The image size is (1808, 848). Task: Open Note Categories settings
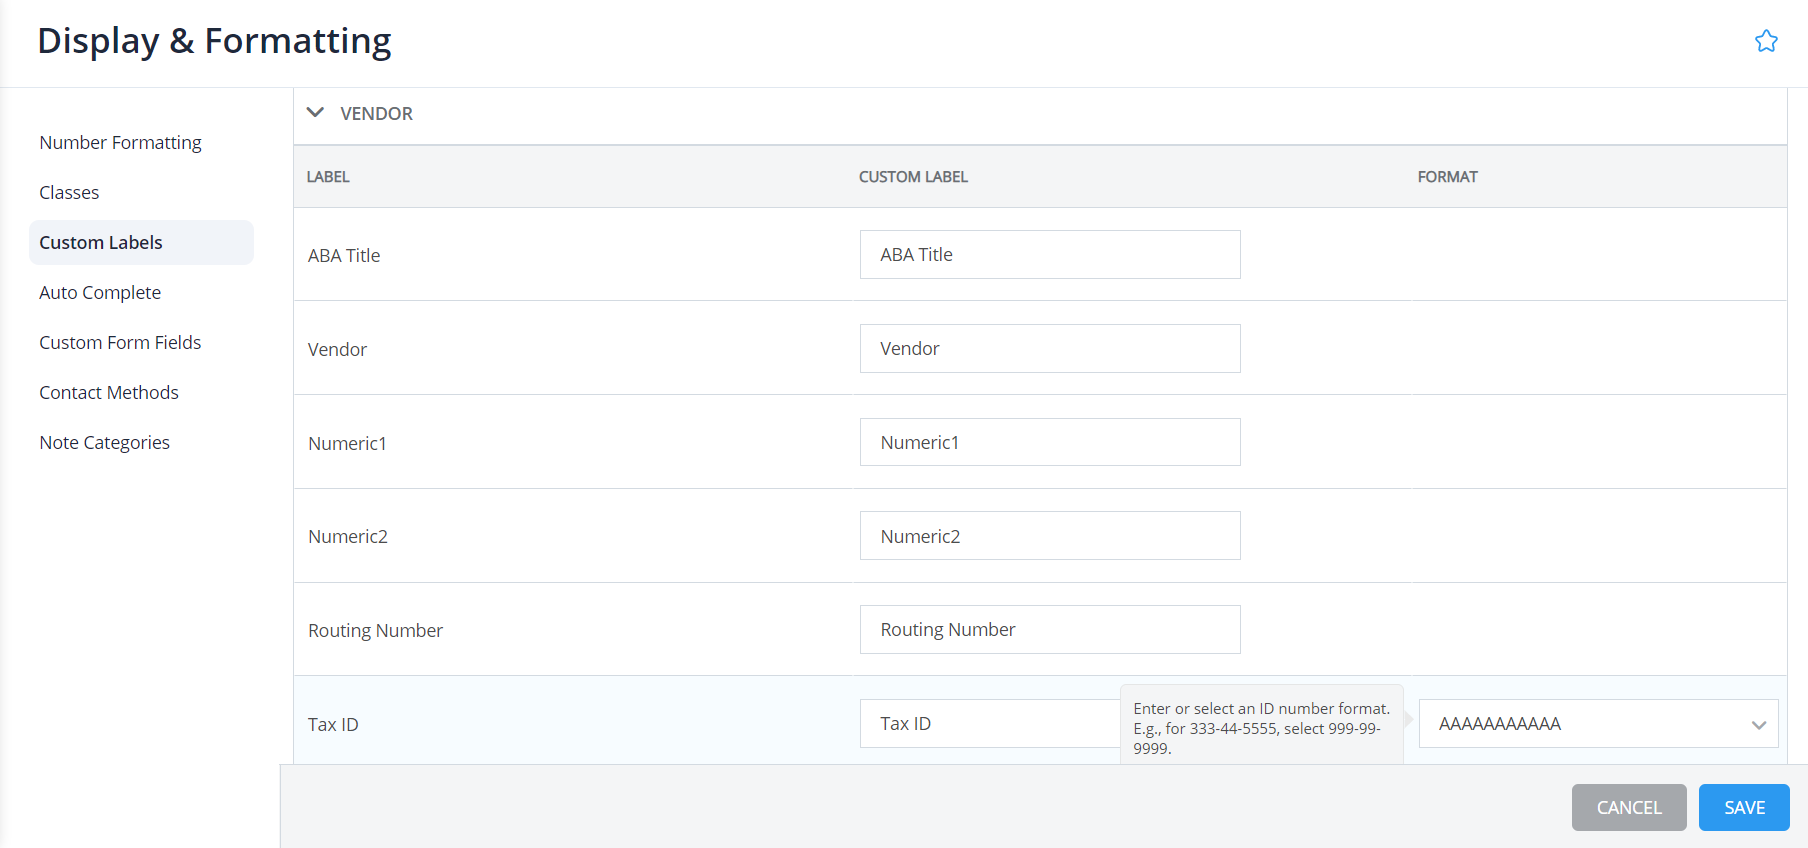(x=105, y=443)
